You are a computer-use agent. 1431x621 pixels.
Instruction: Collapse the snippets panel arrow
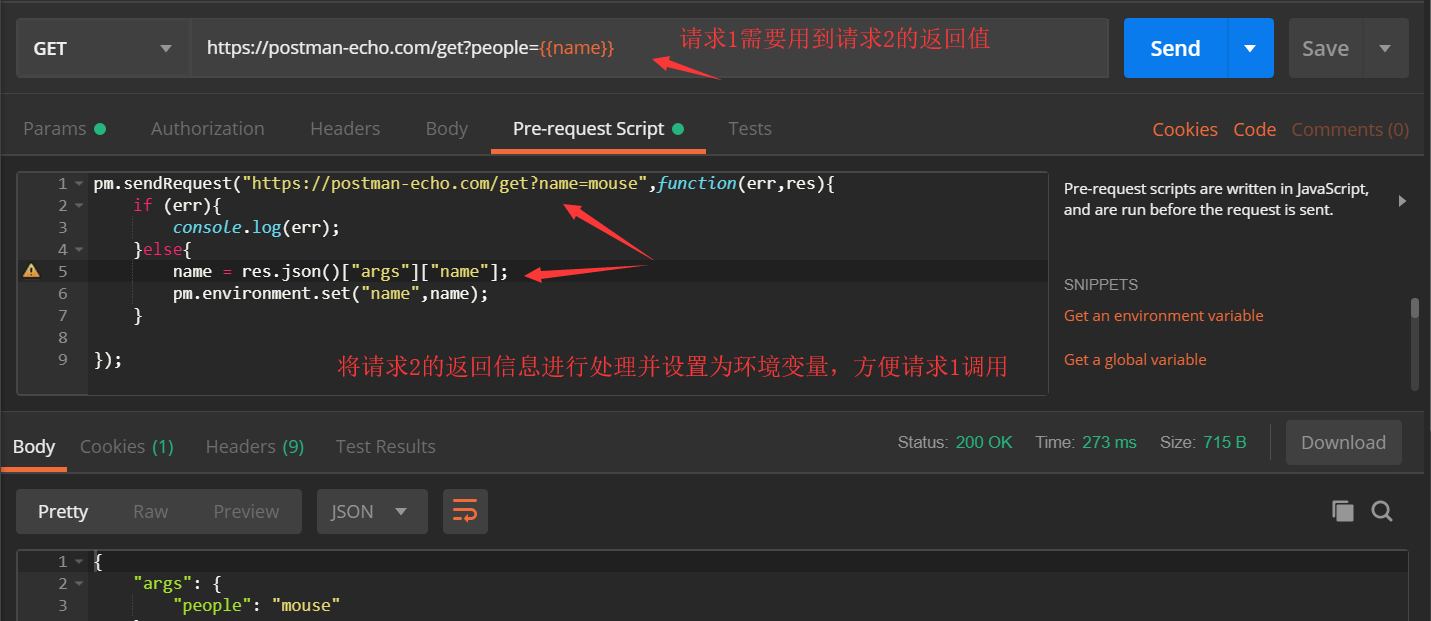coord(1402,201)
